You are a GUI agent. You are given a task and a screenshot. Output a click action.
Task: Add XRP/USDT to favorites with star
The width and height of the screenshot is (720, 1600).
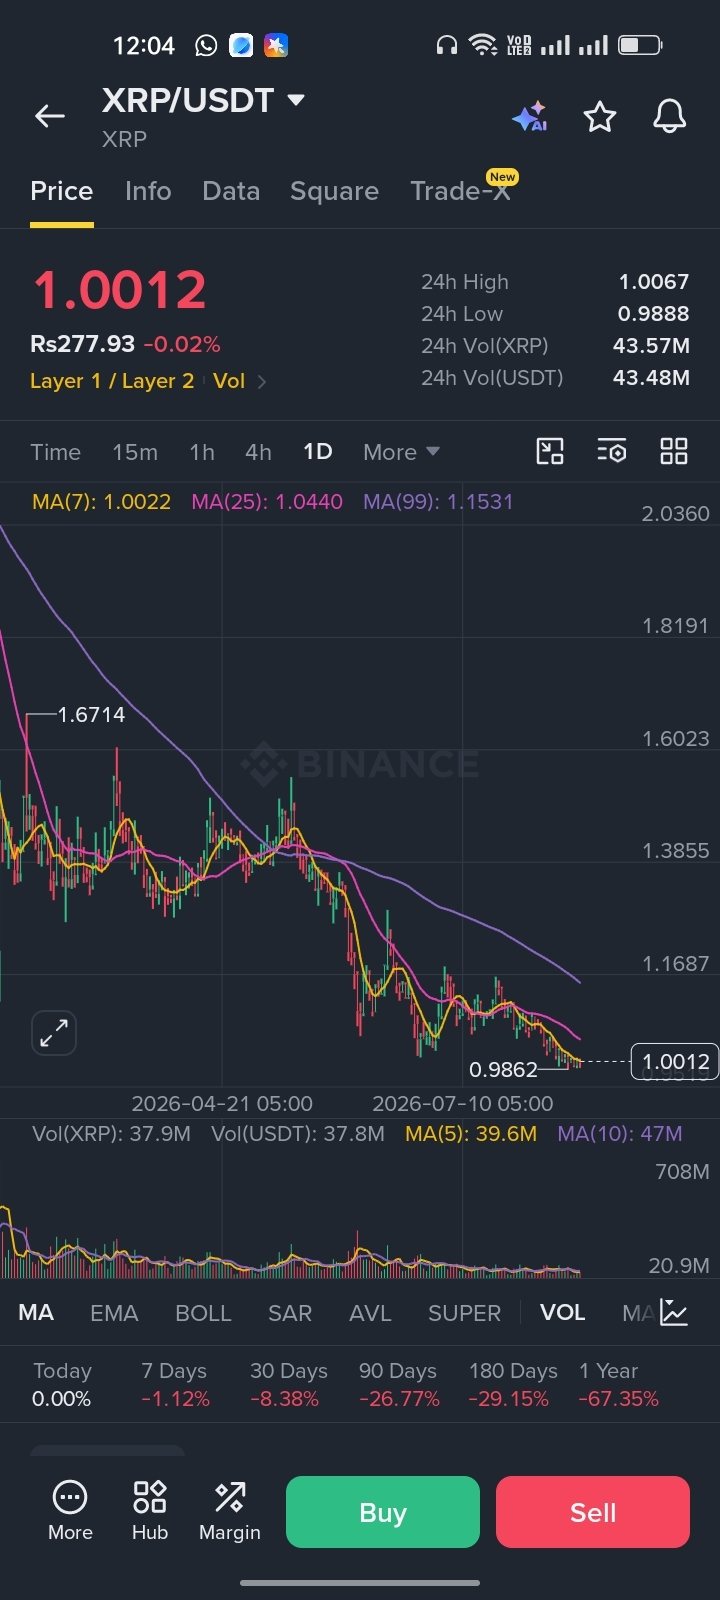(600, 117)
